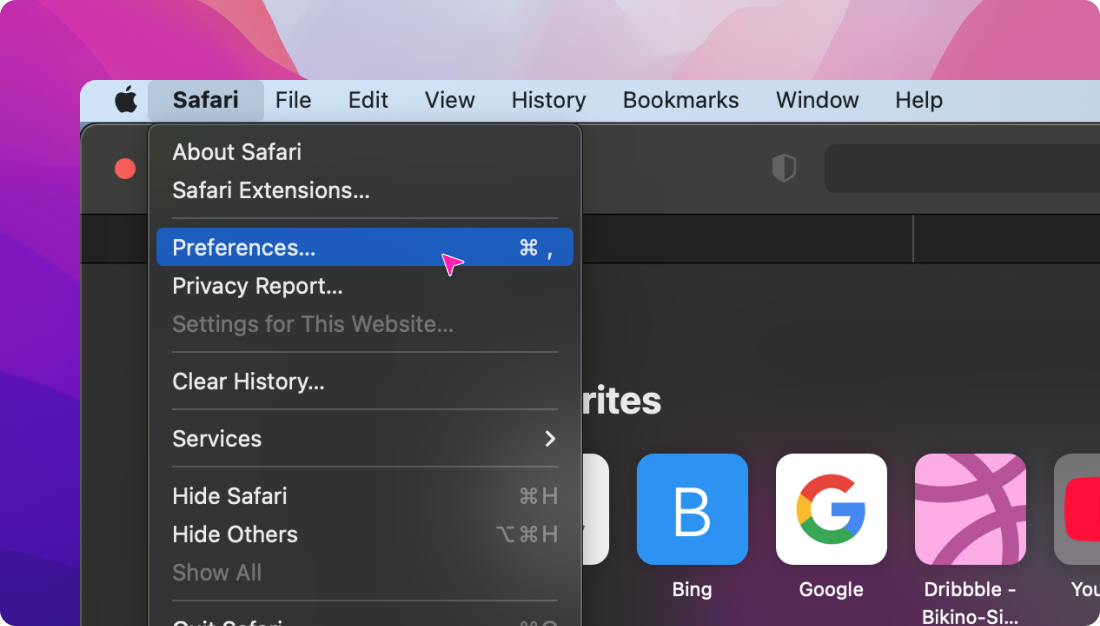The height and width of the screenshot is (626, 1100).
Task: Open the Window menu in menu bar
Action: click(817, 100)
